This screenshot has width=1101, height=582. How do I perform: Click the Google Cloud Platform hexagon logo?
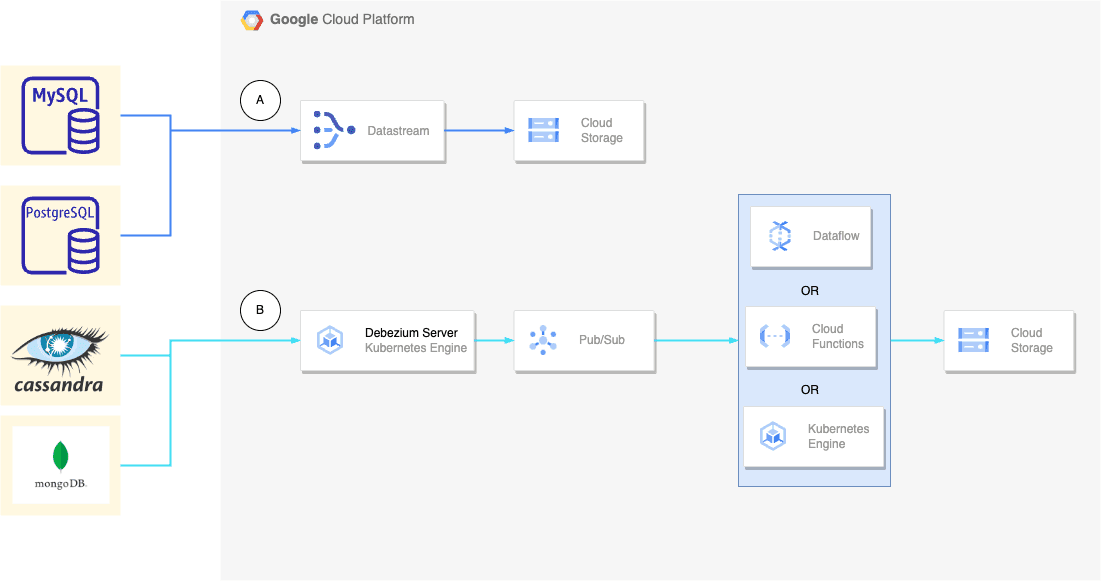pyautogui.click(x=251, y=20)
